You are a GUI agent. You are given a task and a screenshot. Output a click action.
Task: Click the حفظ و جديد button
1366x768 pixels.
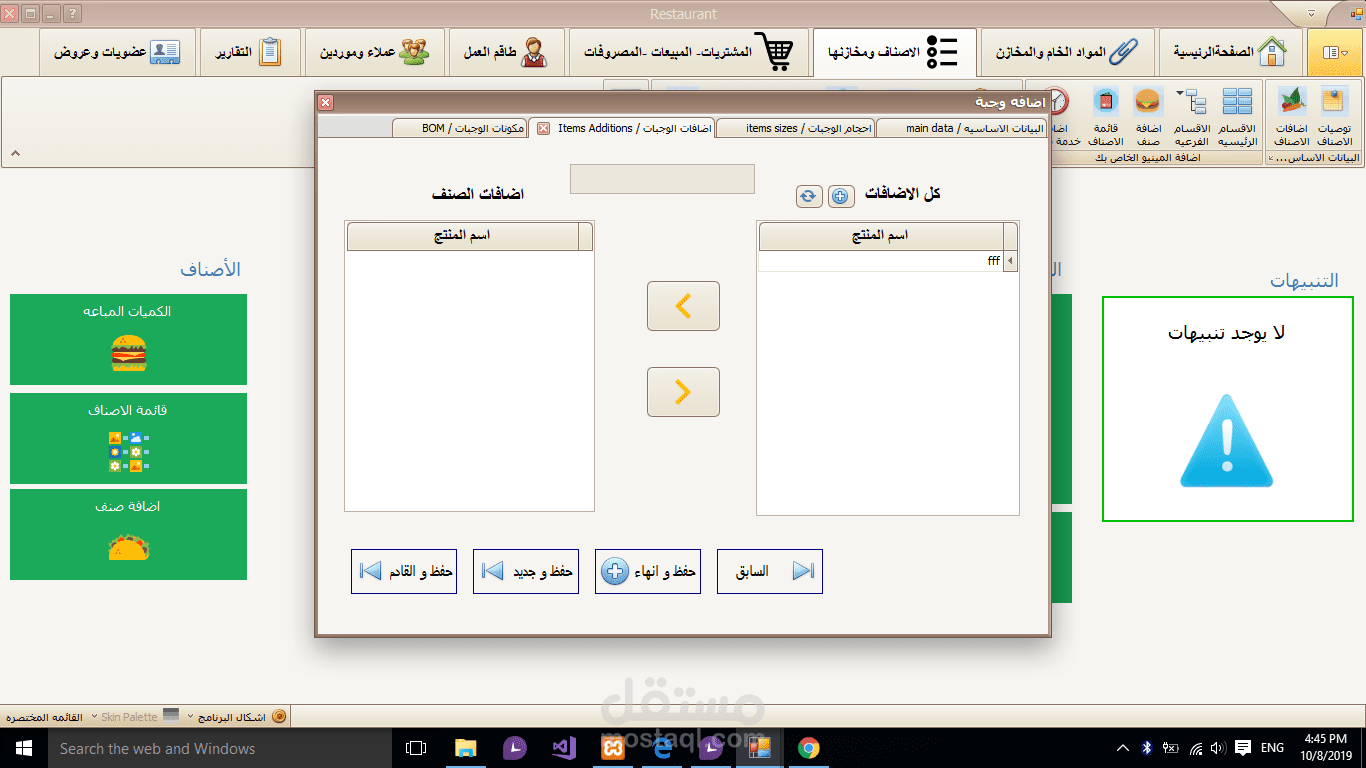(x=526, y=572)
